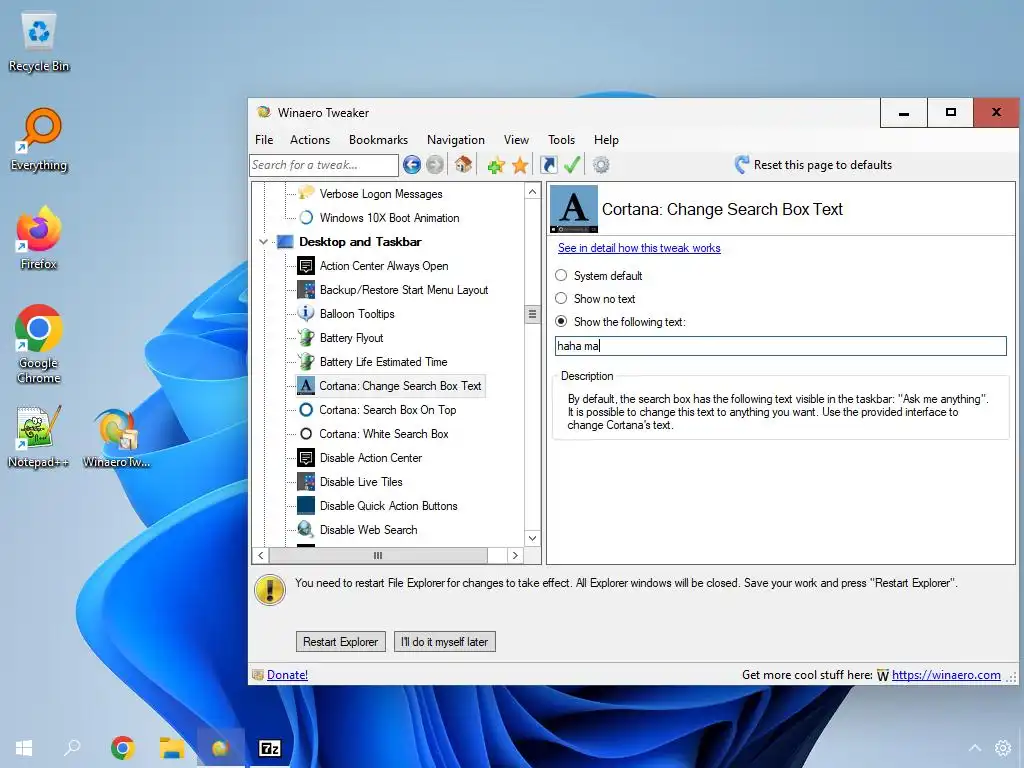Open Backup/Restore Start Menu Layout
The height and width of the screenshot is (768, 1024).
coord(404,290)
